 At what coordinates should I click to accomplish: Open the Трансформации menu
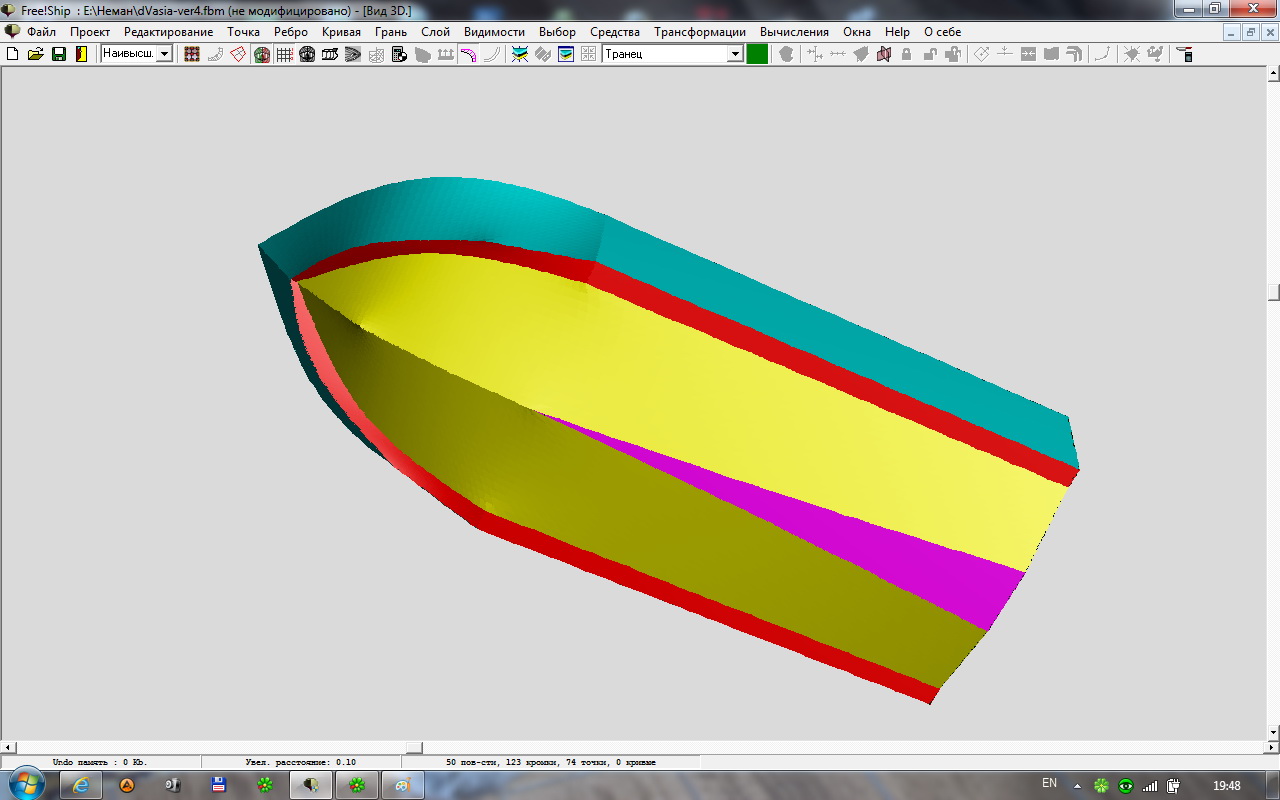point(699,32)
